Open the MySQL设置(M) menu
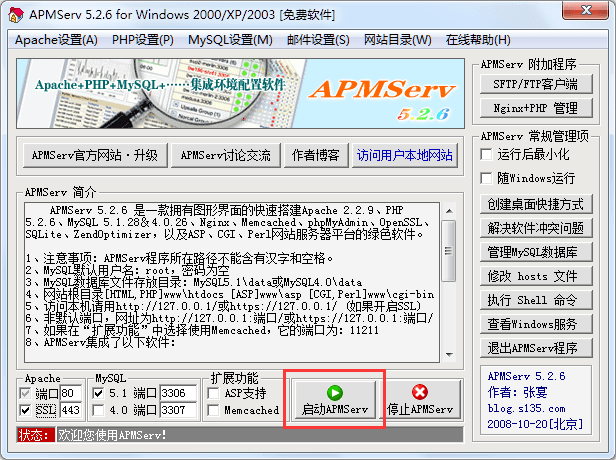This screenshot has width=616, height=460. pyautogui.click(x=230, y=40)
